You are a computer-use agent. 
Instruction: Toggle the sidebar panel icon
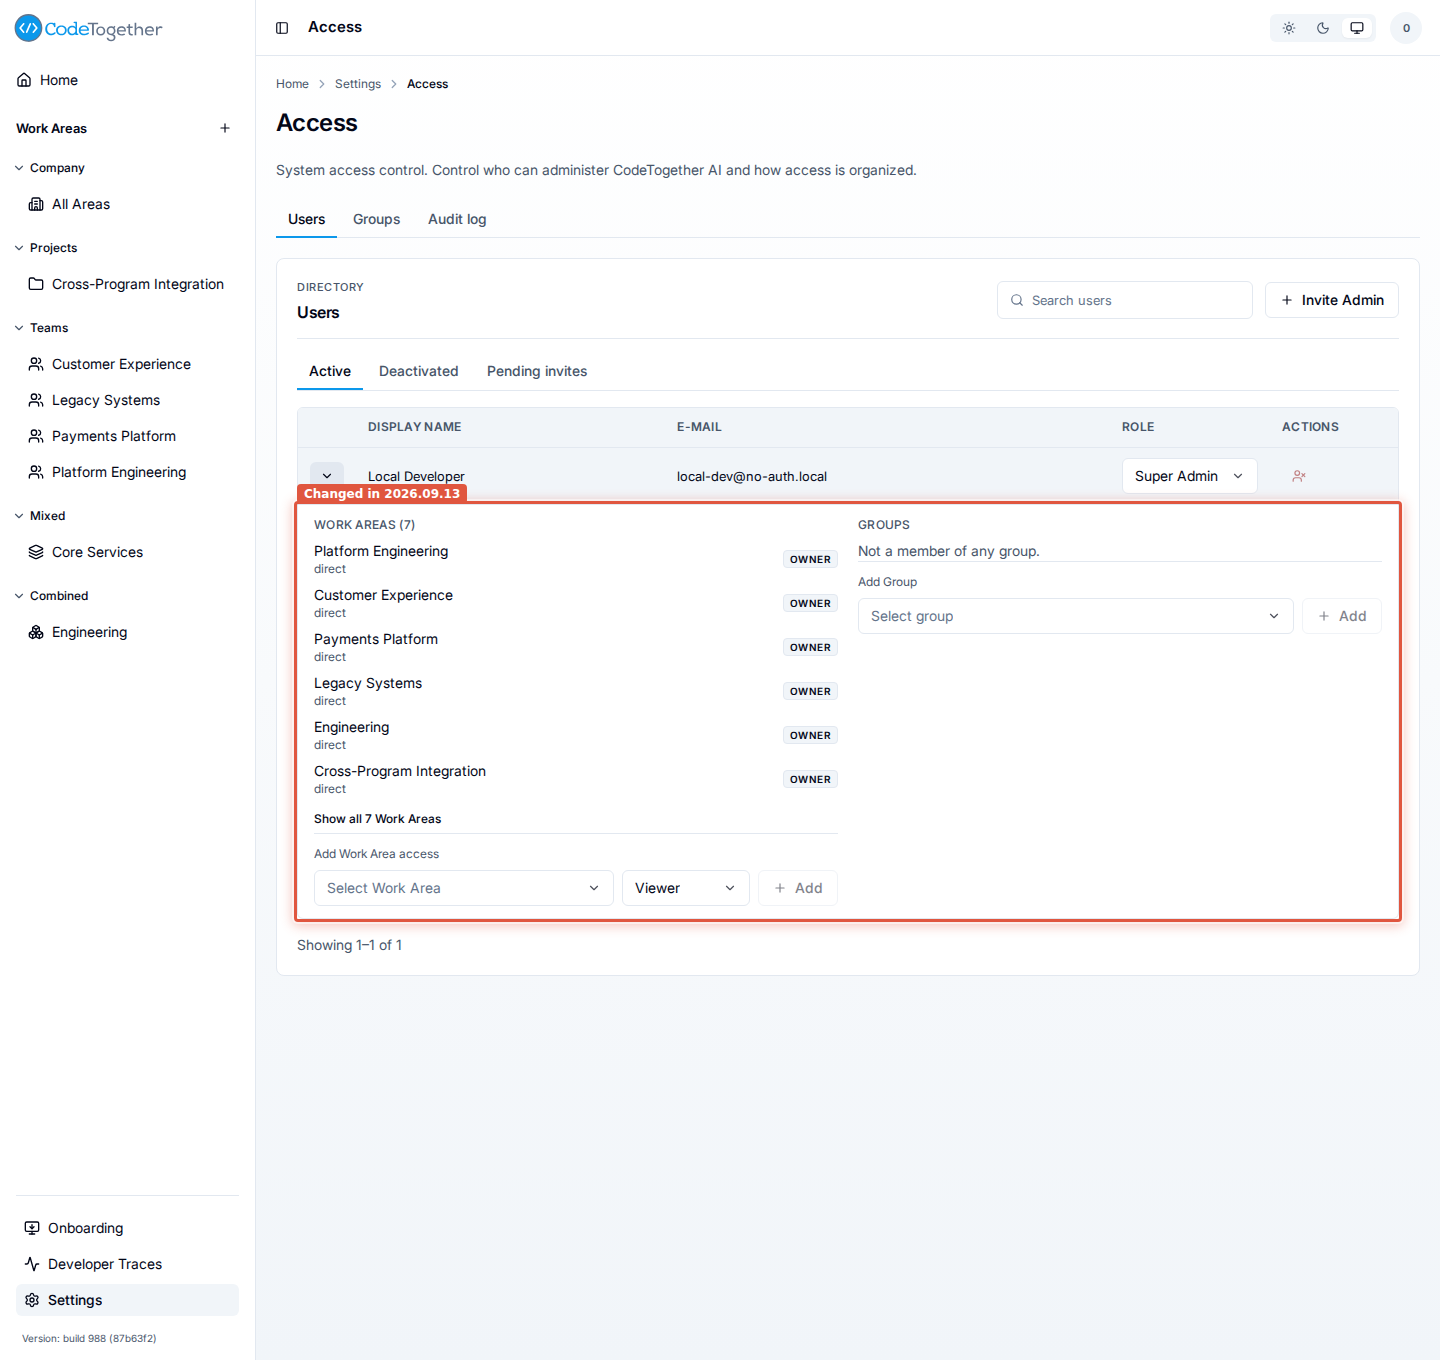282,28
